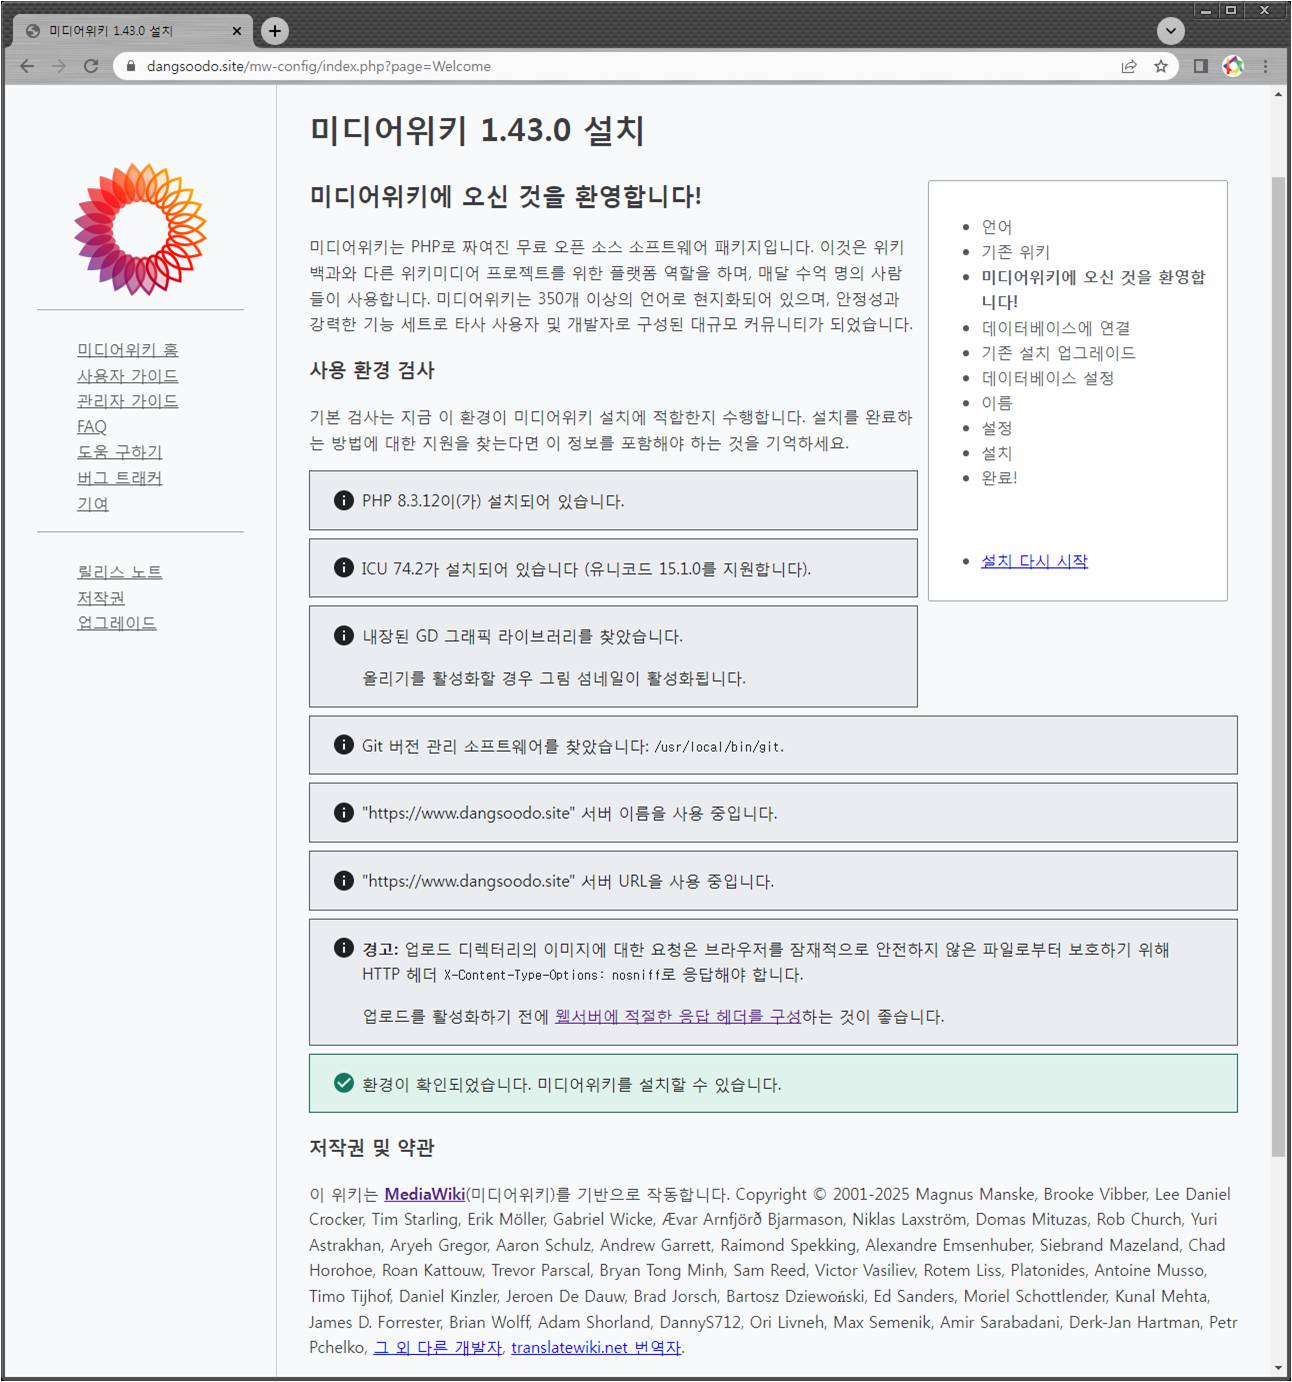Reload the page with refresh icon

tap(91, 66)
